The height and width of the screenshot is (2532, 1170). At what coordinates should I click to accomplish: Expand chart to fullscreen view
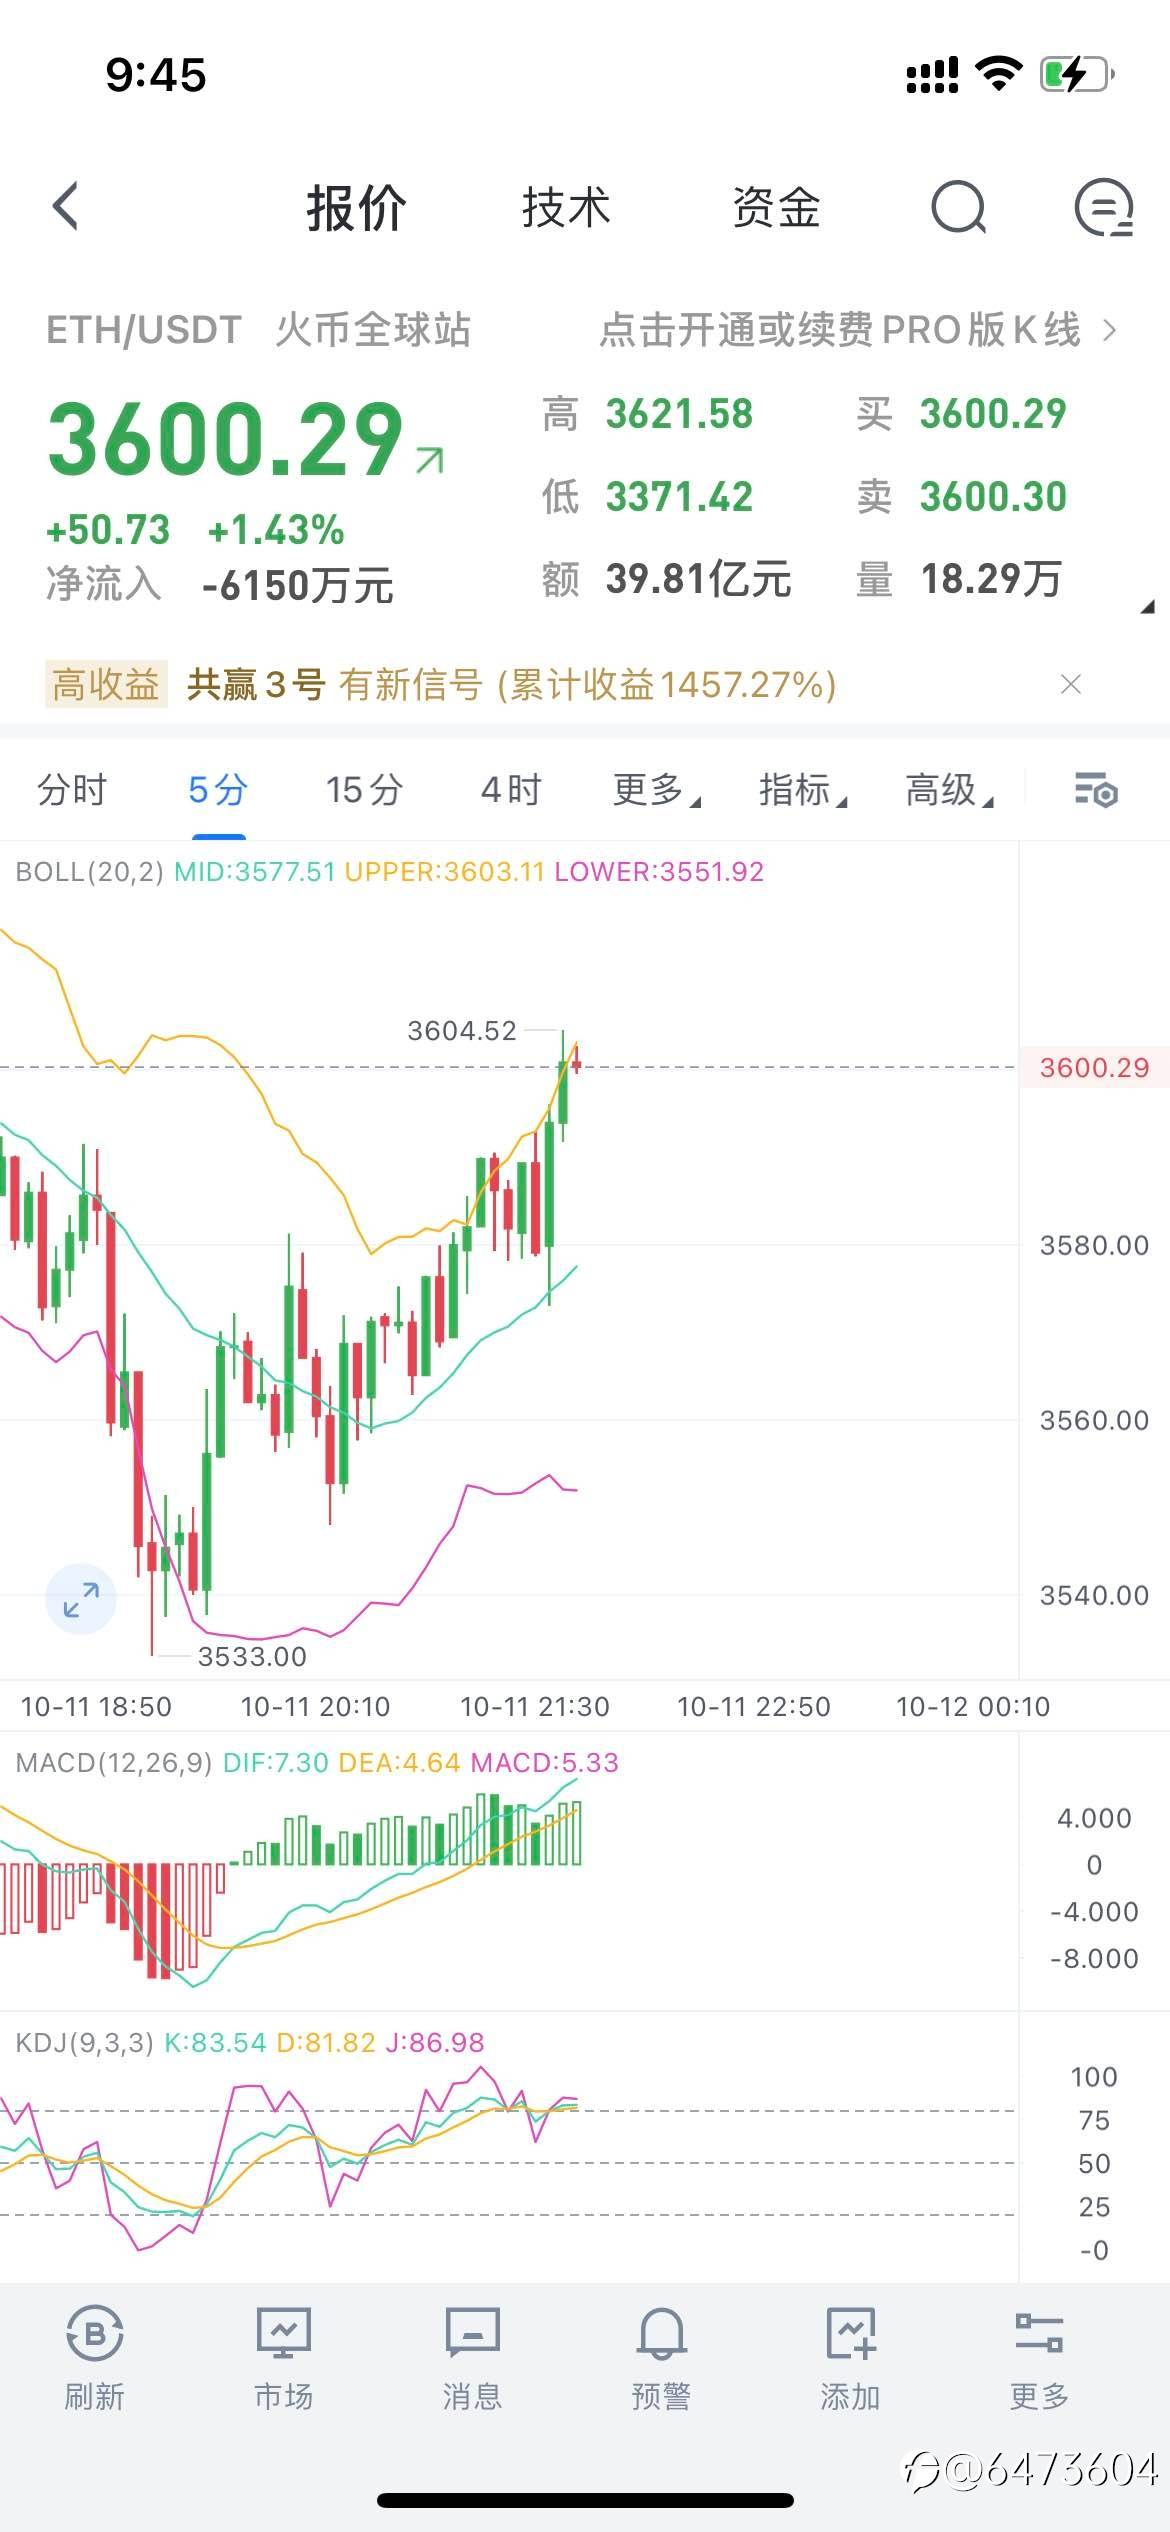point(81,1598)
